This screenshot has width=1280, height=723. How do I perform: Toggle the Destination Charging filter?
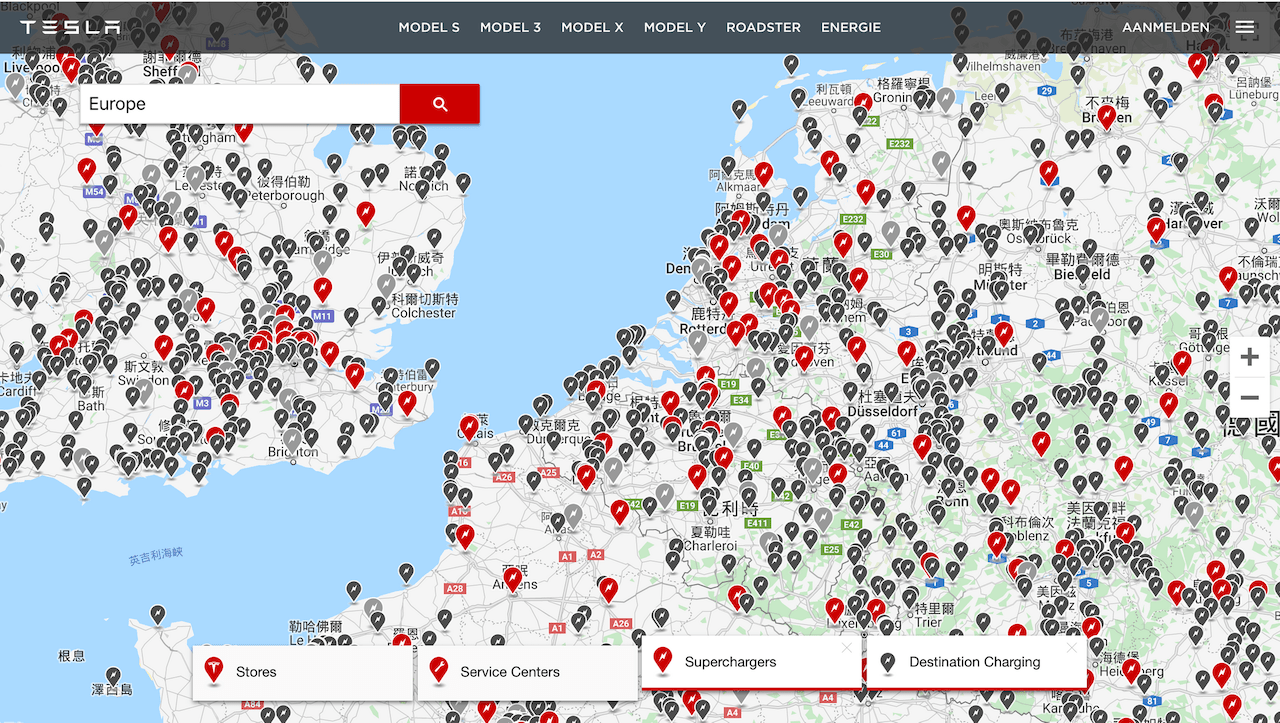tap(976, 662)
